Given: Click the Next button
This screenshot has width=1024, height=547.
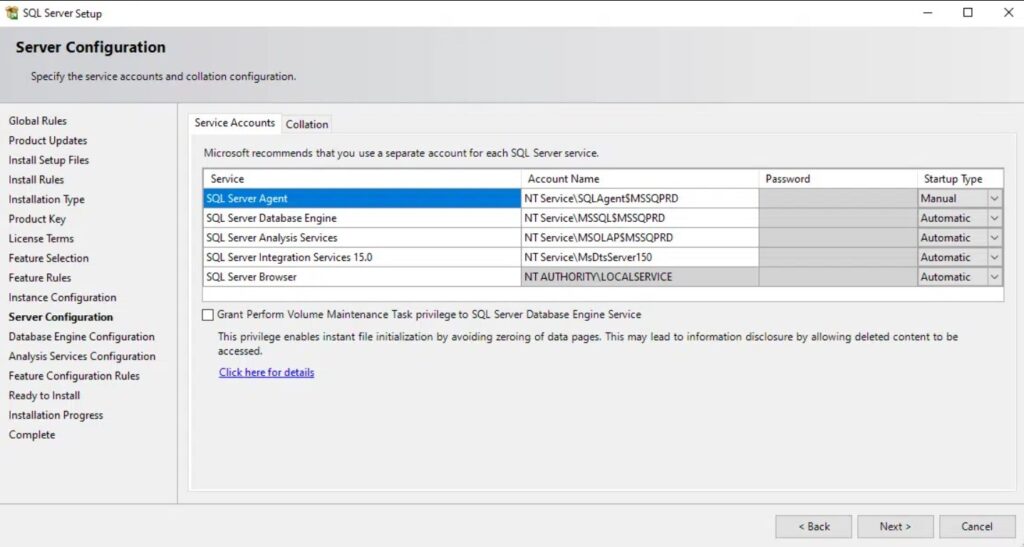Looking at the screenshot, I should tap(895, 526).
